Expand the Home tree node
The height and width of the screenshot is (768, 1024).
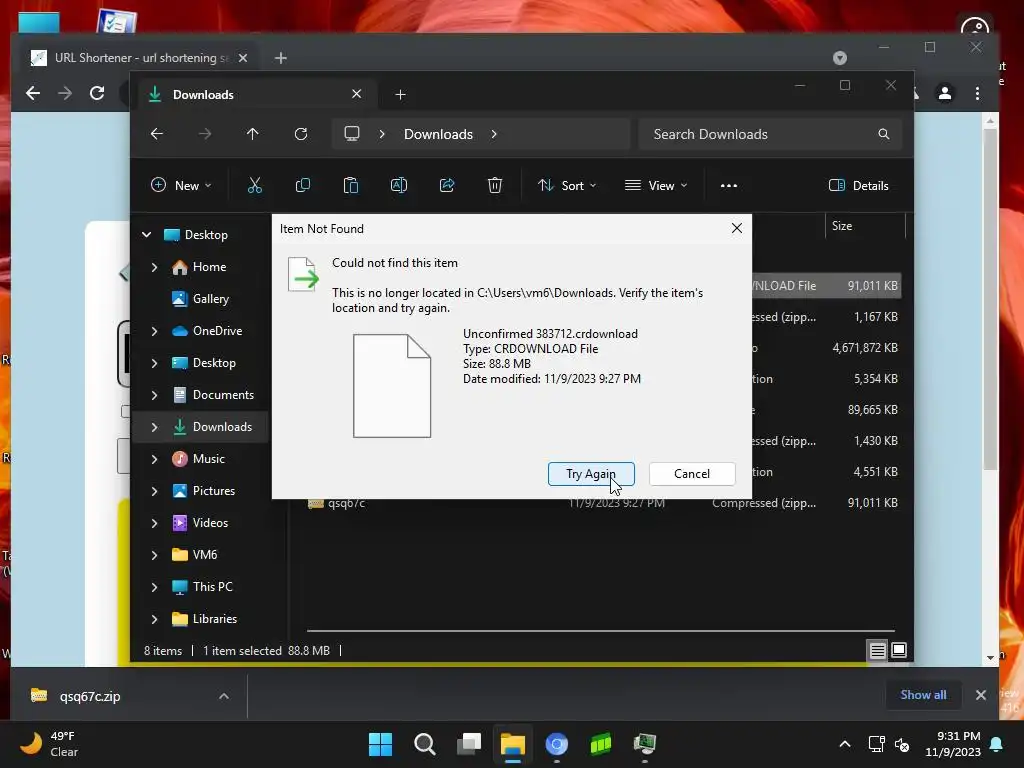154,266
